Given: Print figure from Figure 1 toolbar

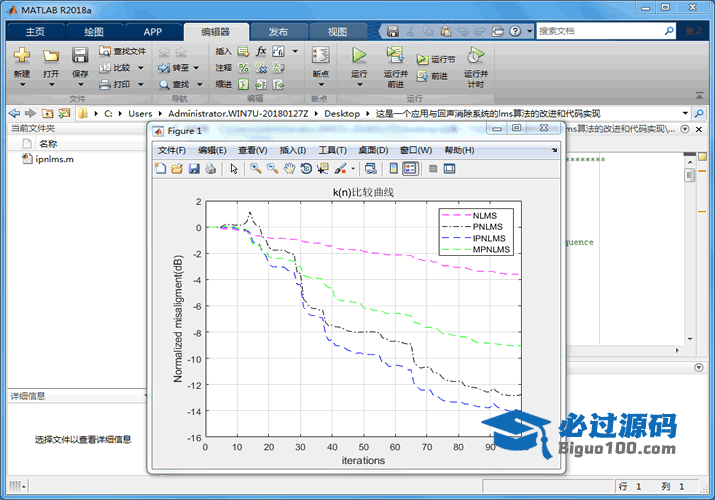Looking at the screenshot, I should coord(210,169).
